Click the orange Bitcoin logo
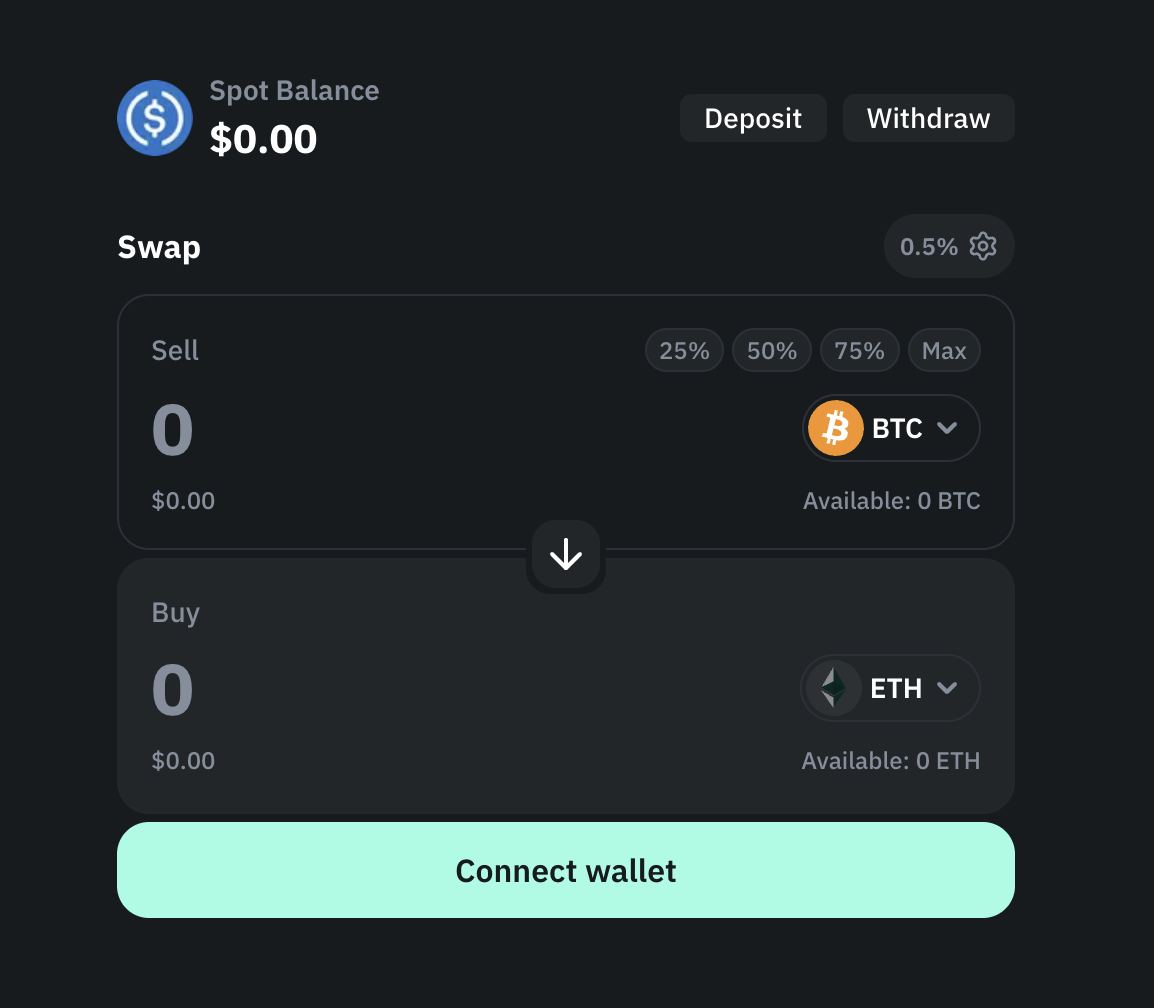 click(x=835, y=429)
